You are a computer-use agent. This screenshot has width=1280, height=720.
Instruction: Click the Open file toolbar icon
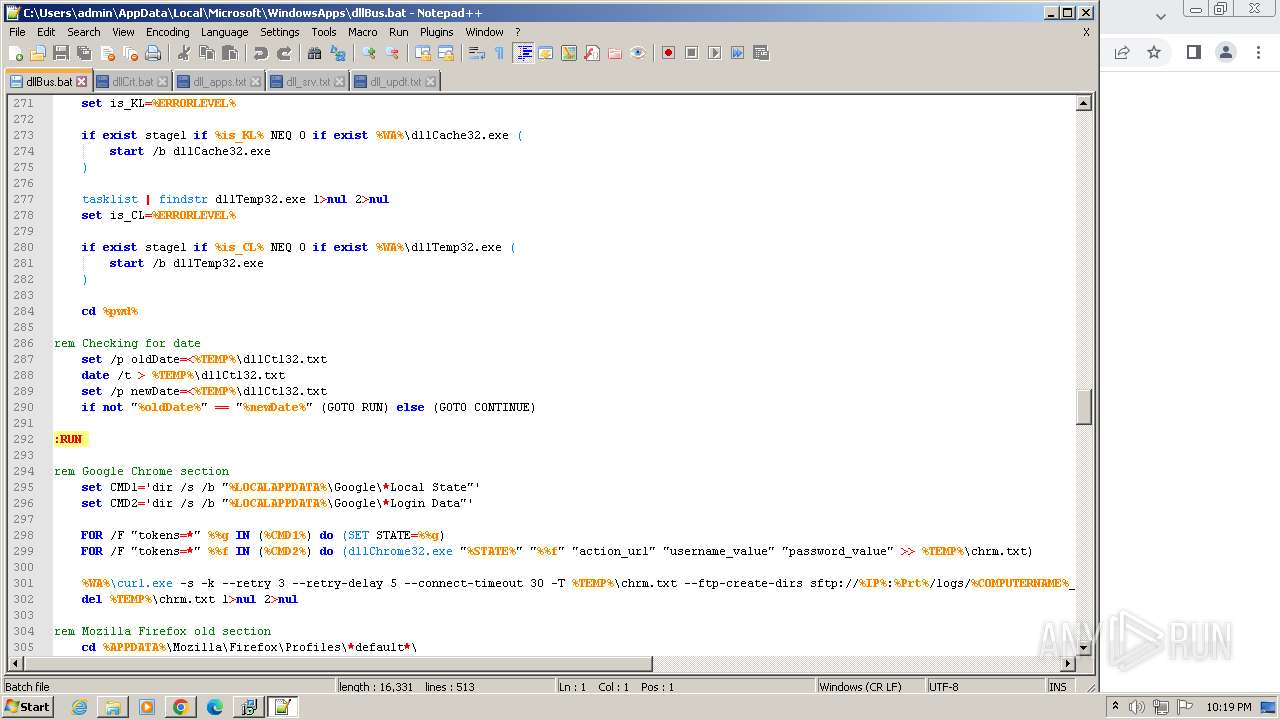[38, 53]
